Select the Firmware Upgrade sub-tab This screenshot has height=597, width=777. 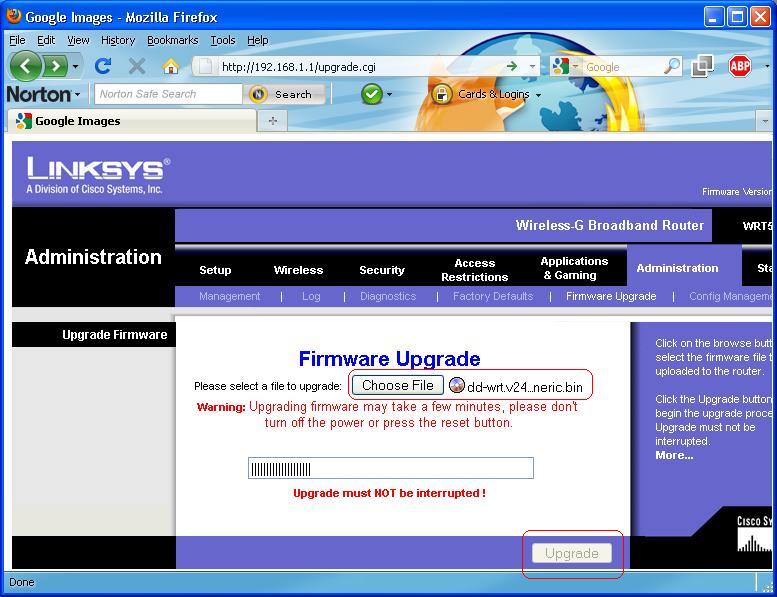tap(611, 296)
